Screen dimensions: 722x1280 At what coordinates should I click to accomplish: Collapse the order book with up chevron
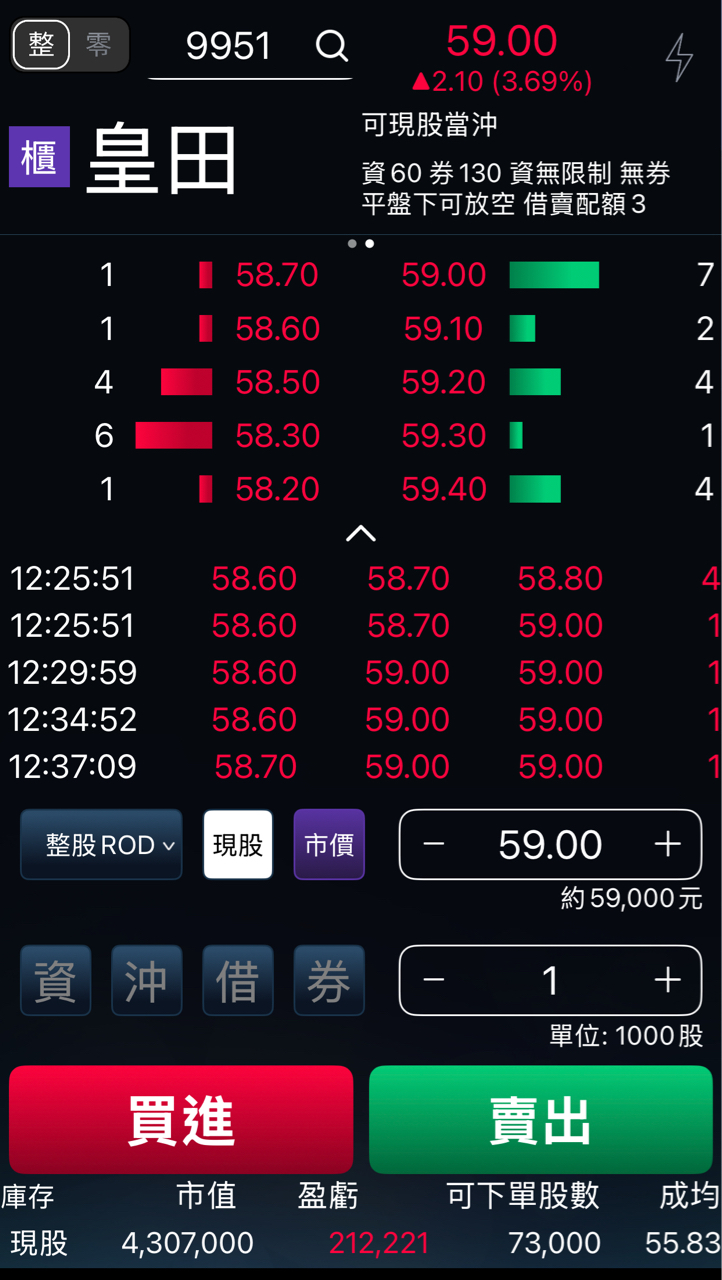(x=361, y=534)
